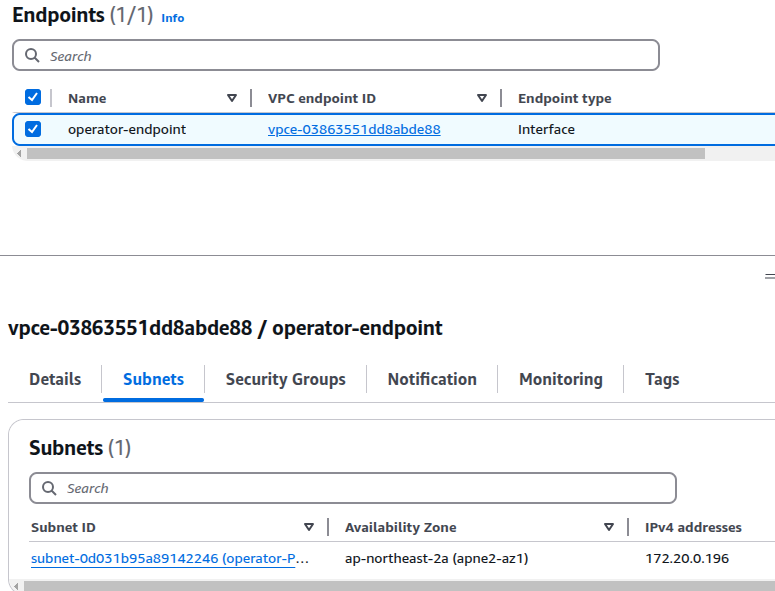Click the left arrow of the endpoints scrollbar
Viewport: 775px width, 591px height.
[18, 154]
